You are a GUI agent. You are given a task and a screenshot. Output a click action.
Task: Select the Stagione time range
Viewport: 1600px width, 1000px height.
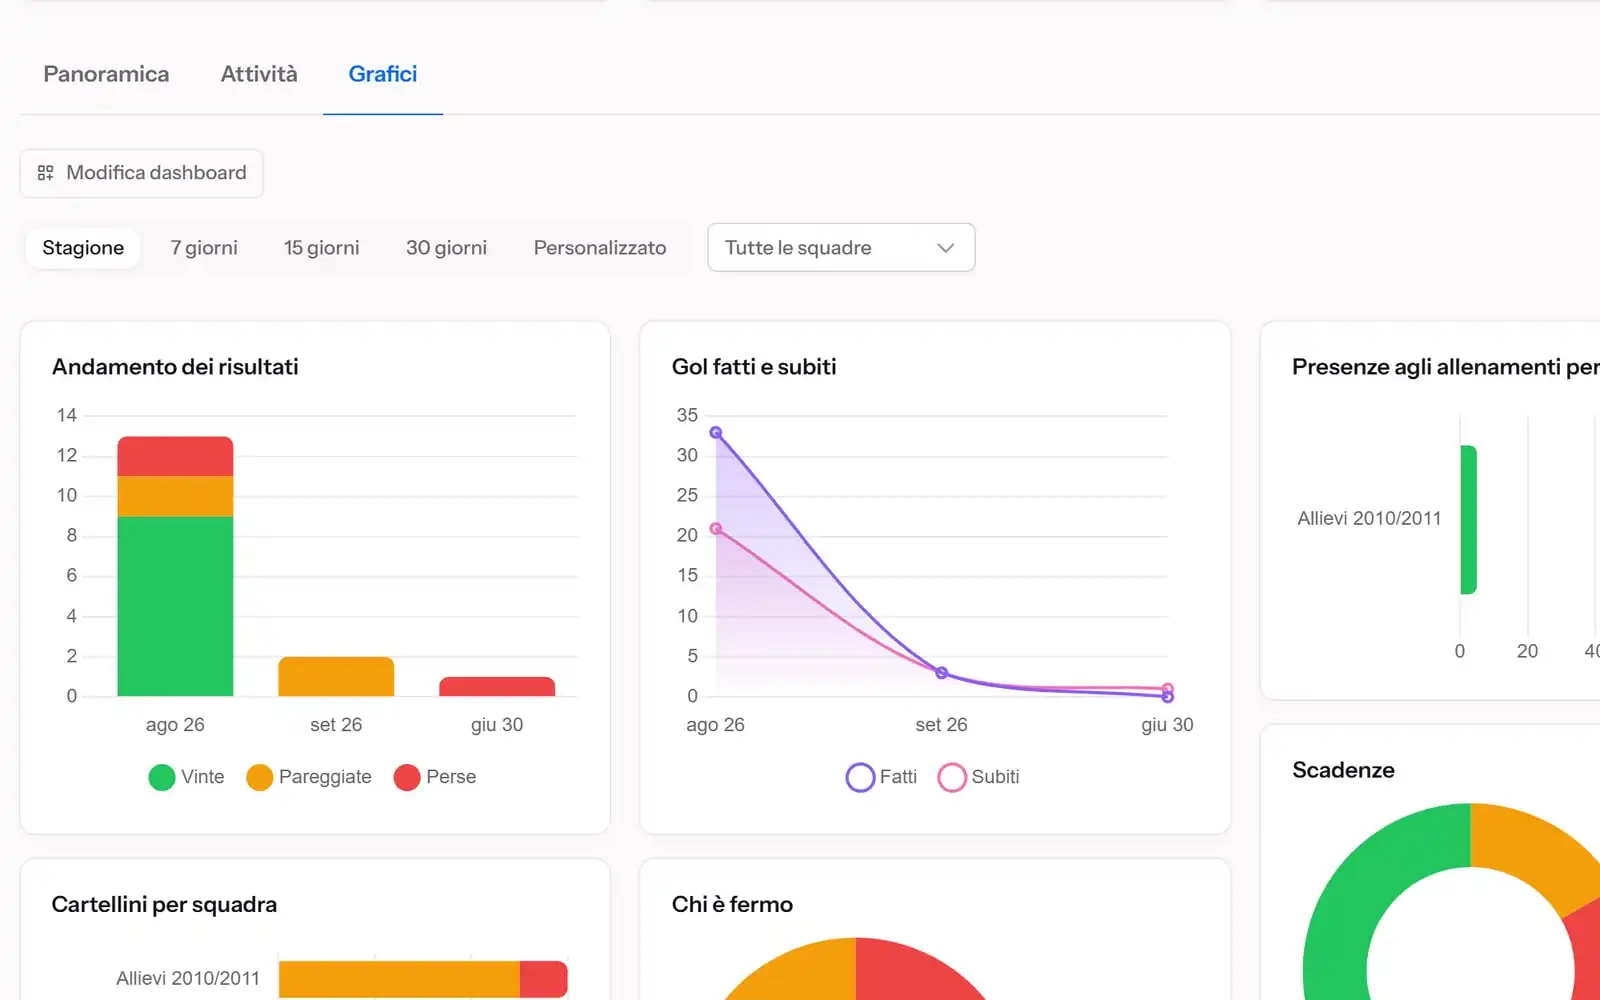tap(83, 248)
